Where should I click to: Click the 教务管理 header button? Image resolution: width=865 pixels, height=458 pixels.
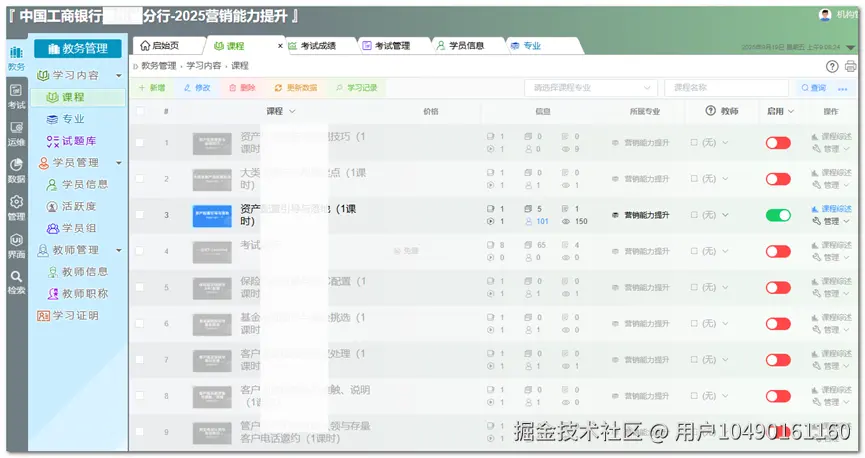click(x=78, y=49)
